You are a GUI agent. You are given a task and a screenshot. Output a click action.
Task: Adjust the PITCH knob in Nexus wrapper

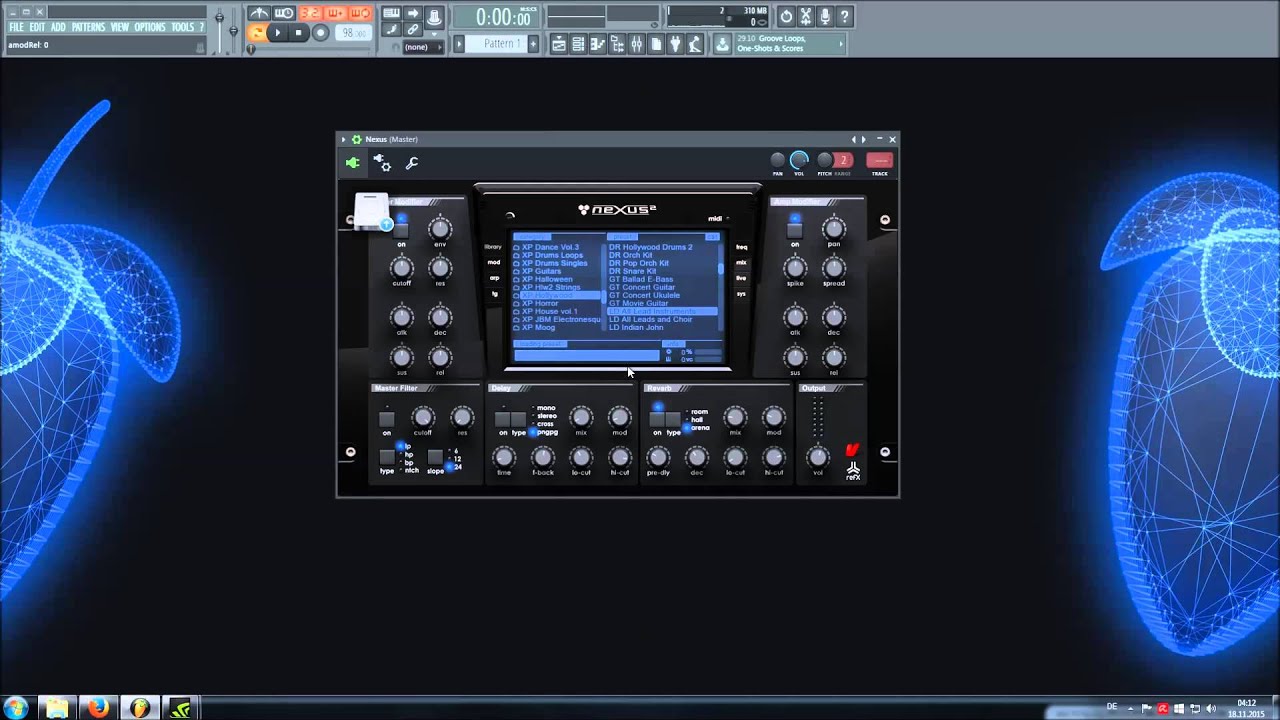pos(825,160)
